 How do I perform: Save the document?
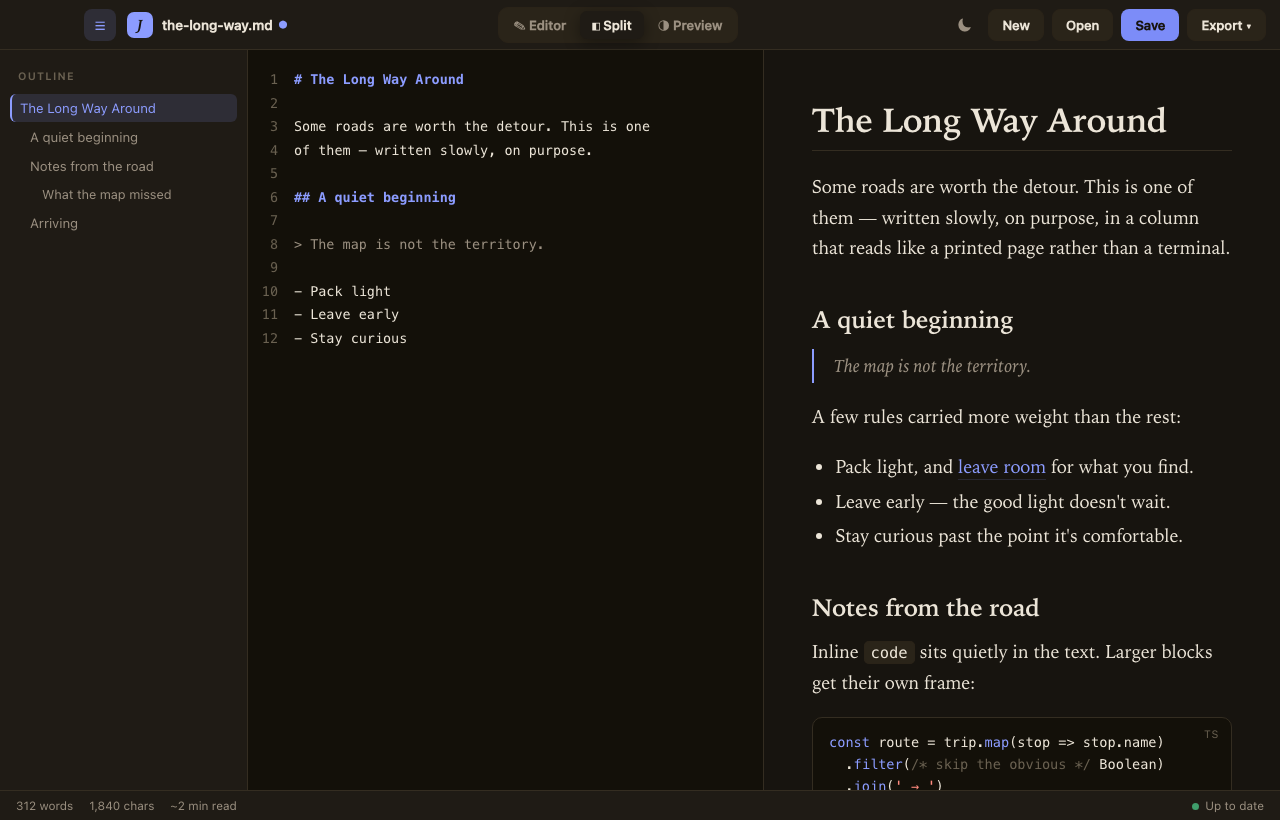pyautogui.click(x=1150, y=25)
